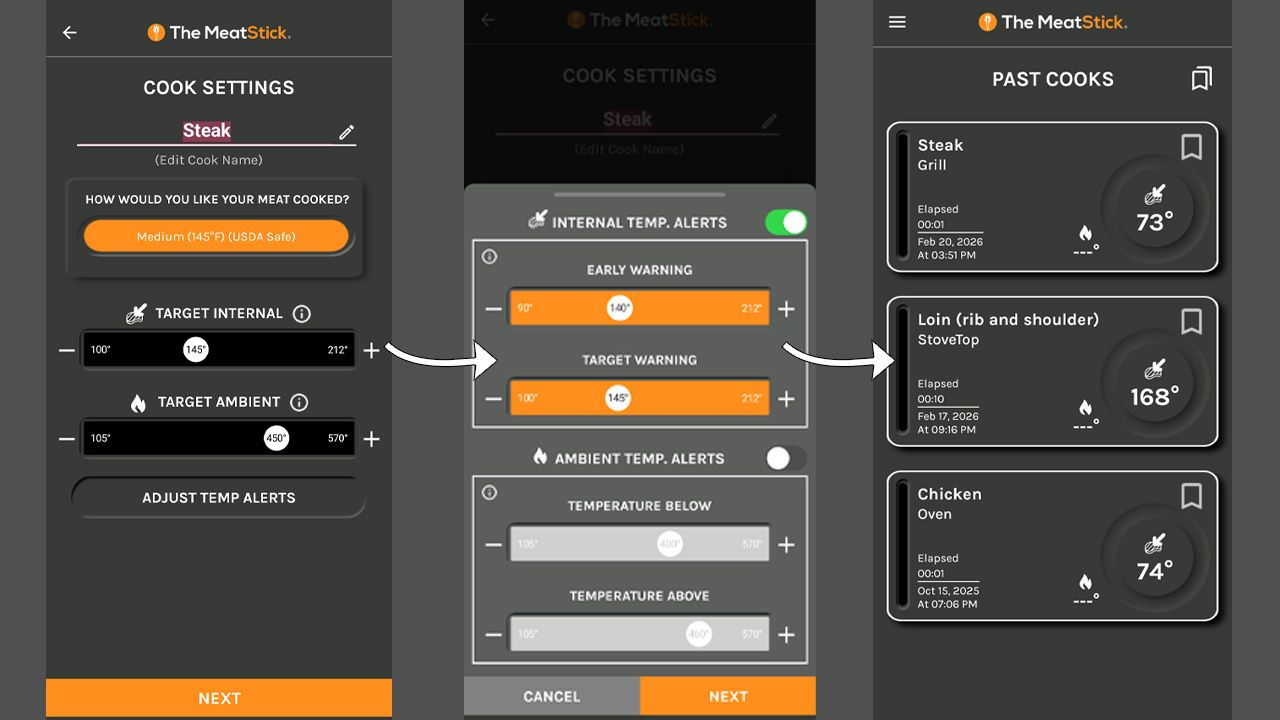Bookmark the Steak Grill cook
Viewport: 1280px width, 720px height.
1191,147
